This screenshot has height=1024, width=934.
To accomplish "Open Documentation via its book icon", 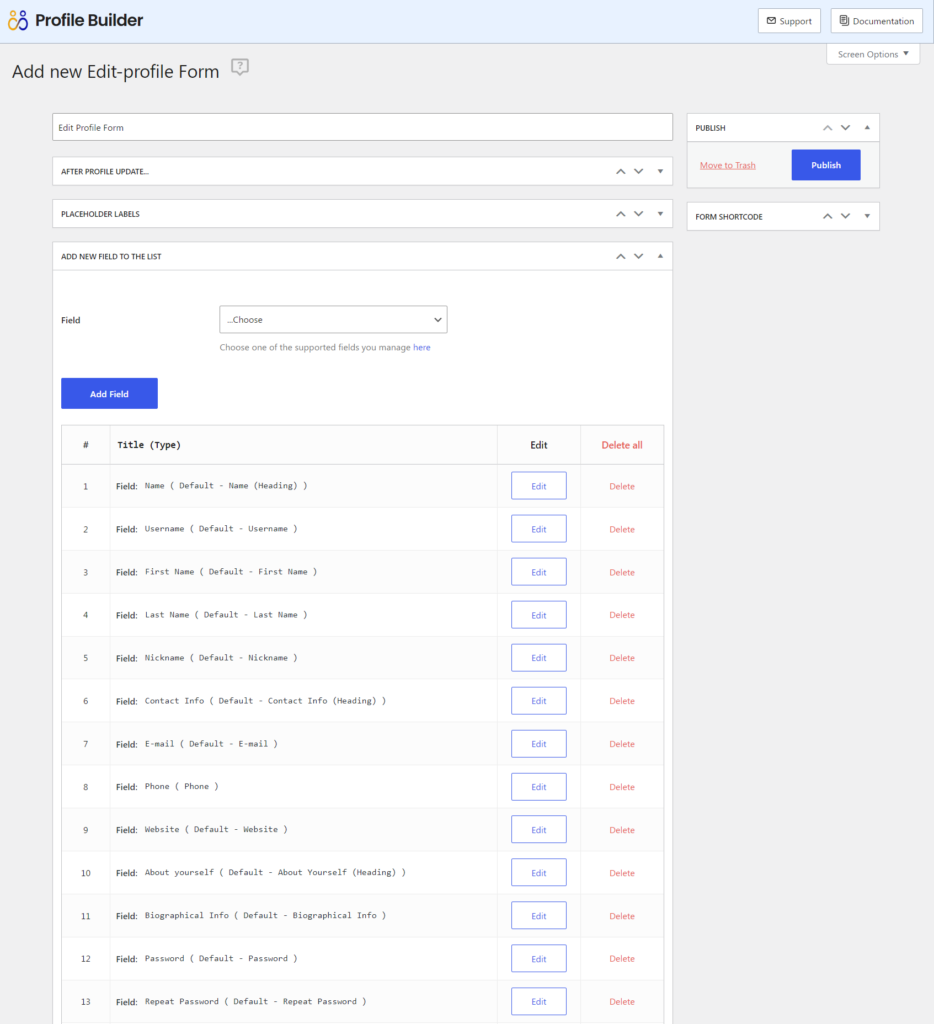I will (x=843, y=20).
